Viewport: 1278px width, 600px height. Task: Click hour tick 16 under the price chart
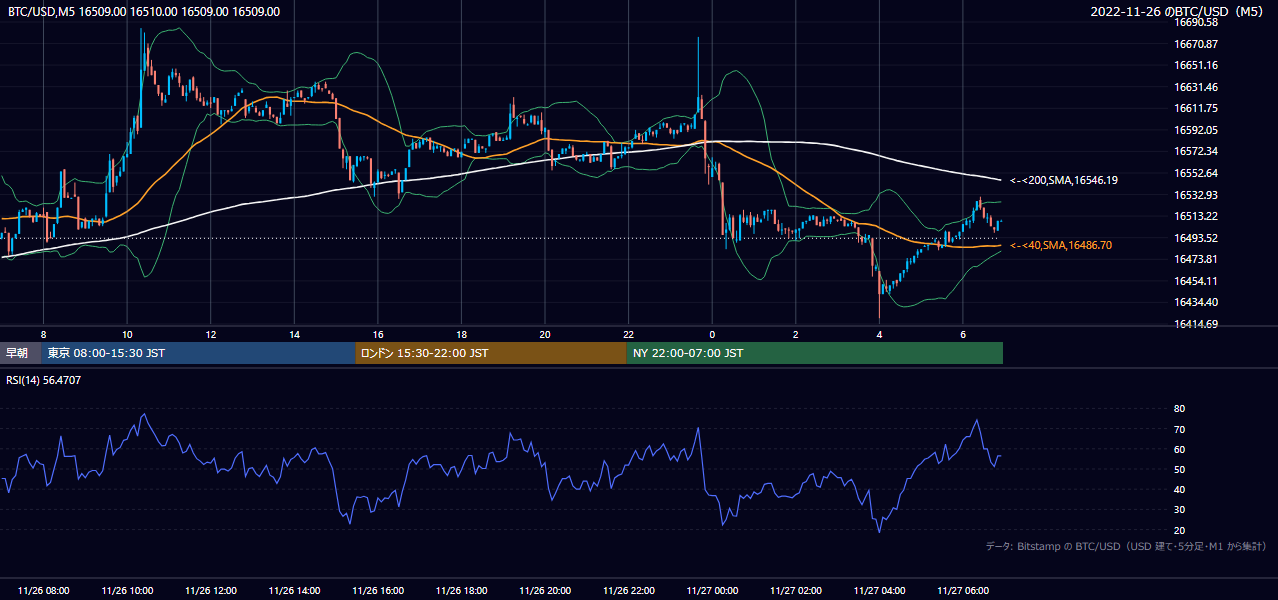(378, 334)
